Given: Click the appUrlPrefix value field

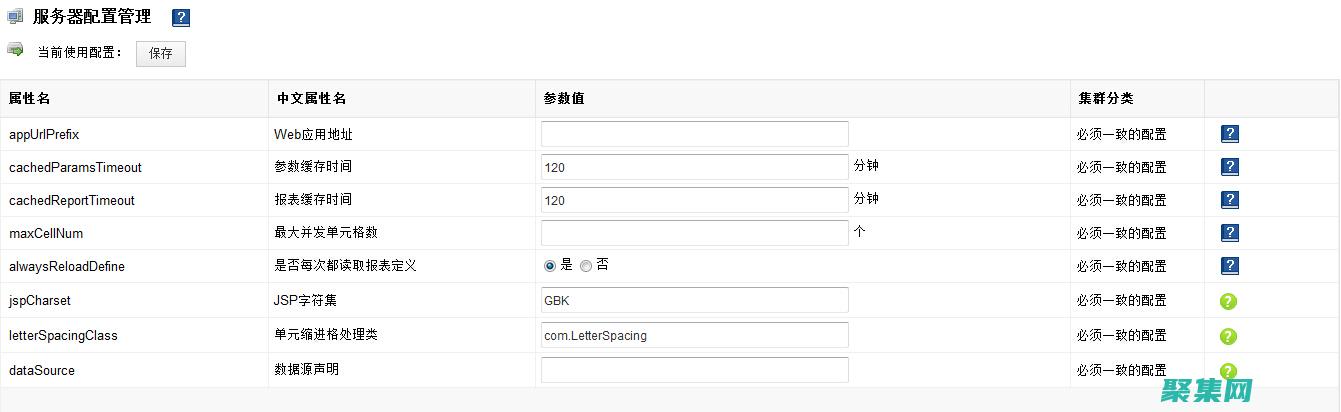Looking at the screenshot, I should pos(694,134).
